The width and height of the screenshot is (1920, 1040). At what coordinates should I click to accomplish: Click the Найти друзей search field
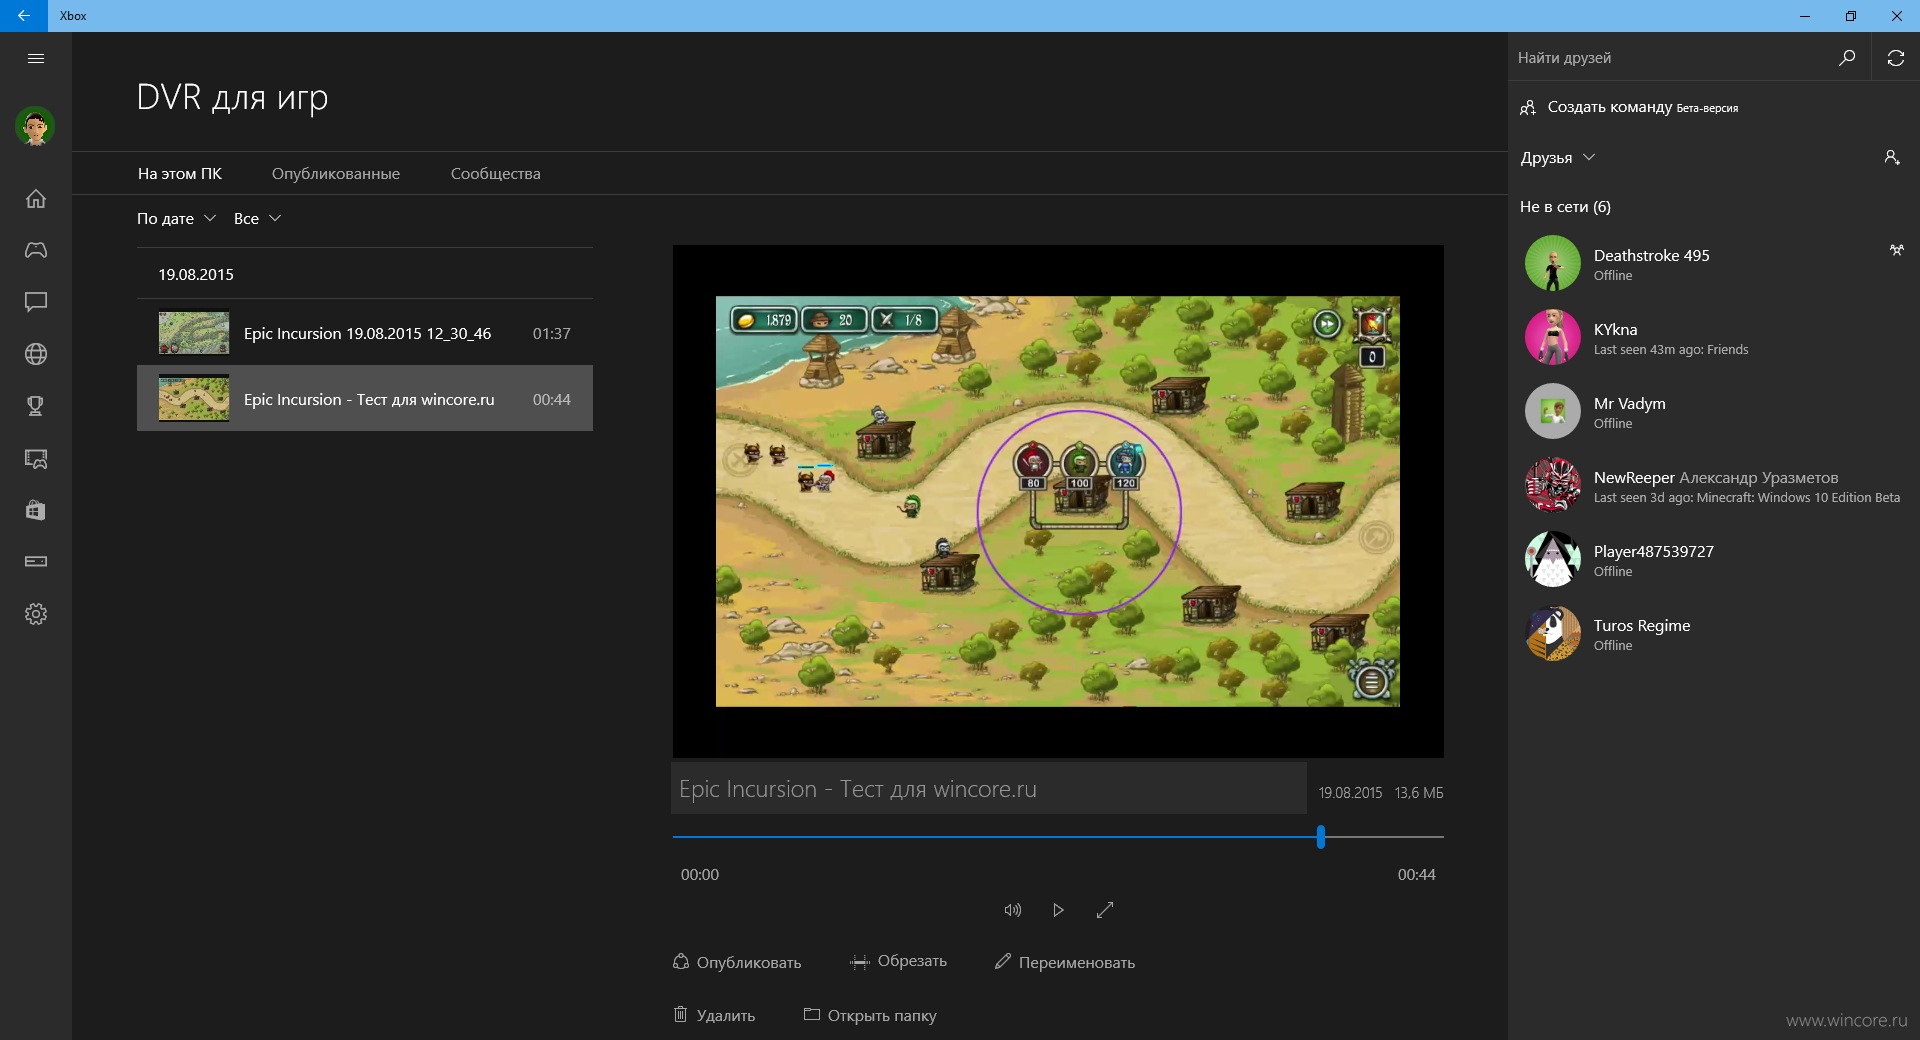[1670, 57]
